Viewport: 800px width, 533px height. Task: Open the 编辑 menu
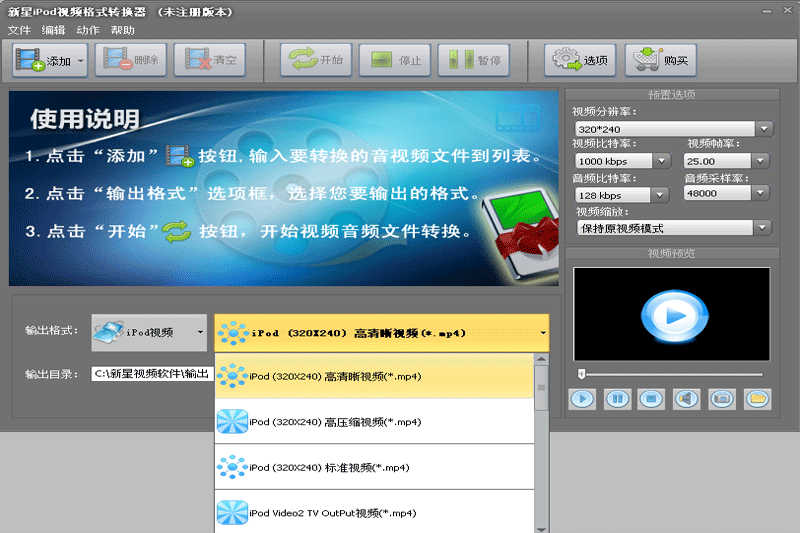pyautogui.click(x=54, y=30)
